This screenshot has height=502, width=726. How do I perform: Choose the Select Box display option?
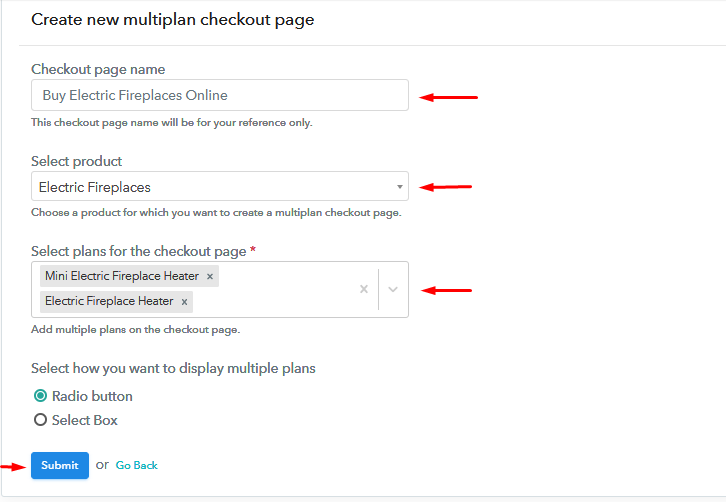pyautogui.click(x=40, y=420)
